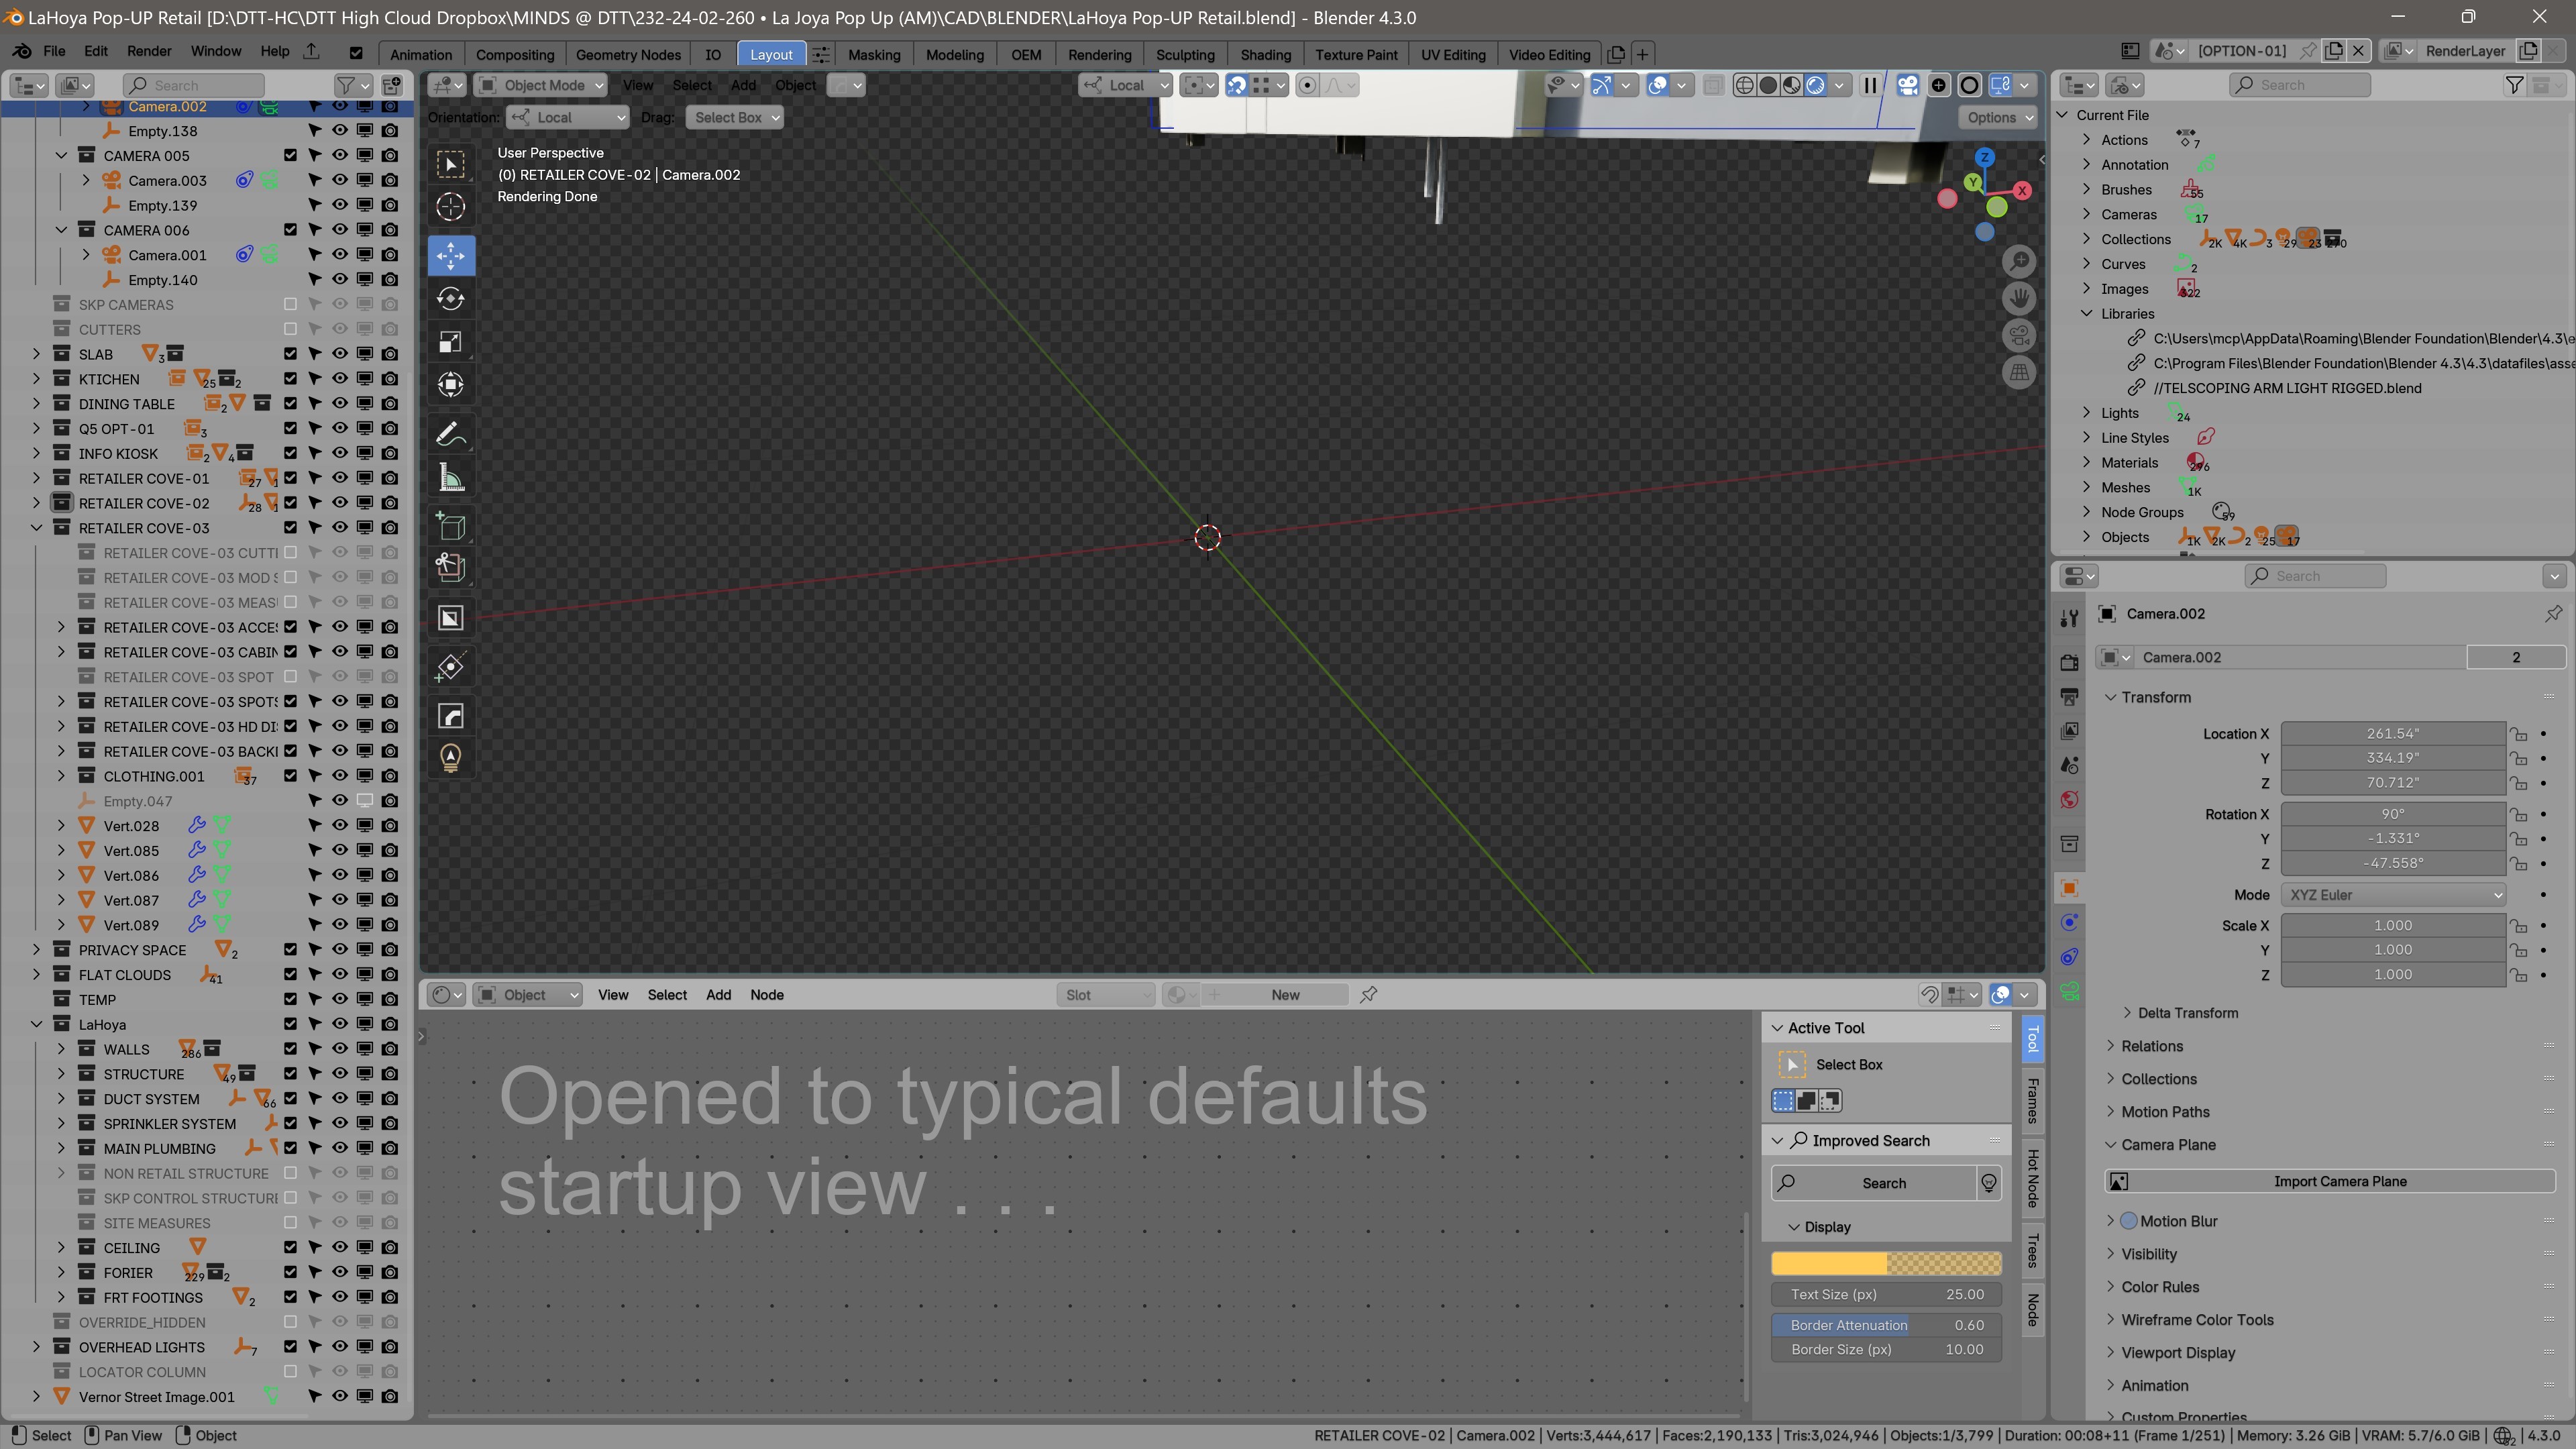Click the zoom magnifier viewport gizmo

click(x=2019, y=262)
